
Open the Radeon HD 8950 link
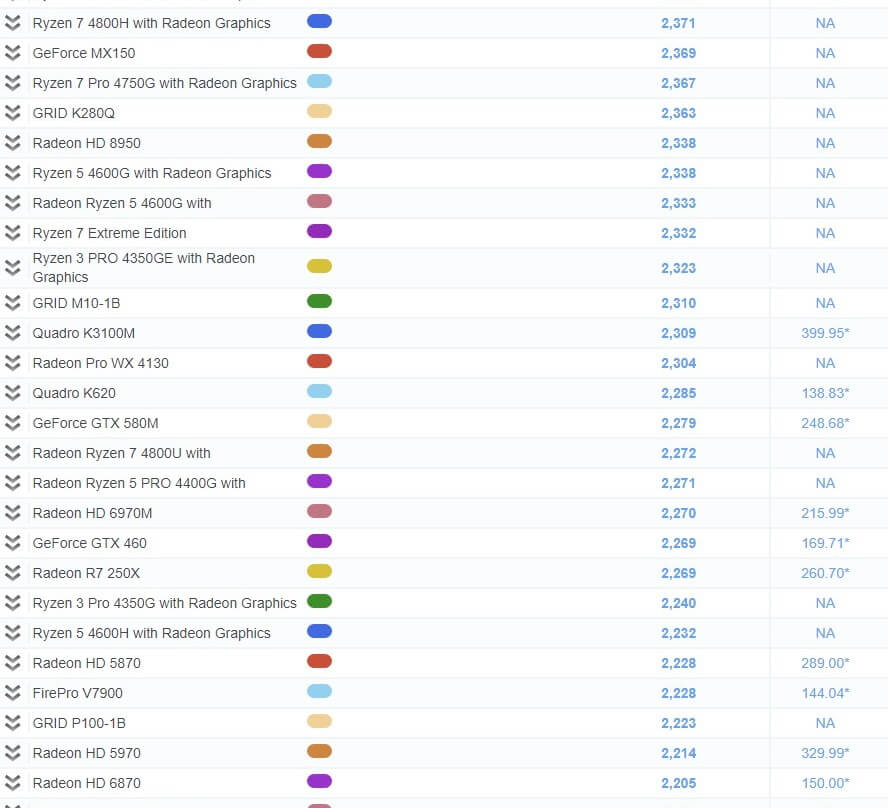pos(87,143)
